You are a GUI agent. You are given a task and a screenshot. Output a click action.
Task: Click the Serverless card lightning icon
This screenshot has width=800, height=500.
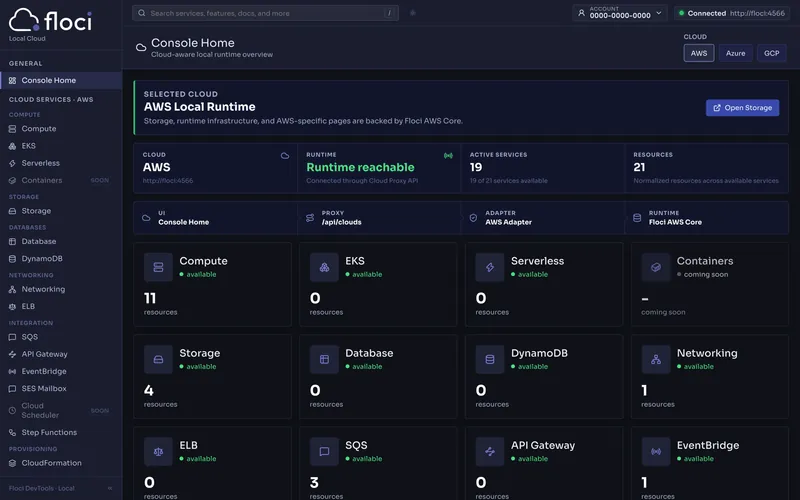pyautogui.click(x=490, y=267)
